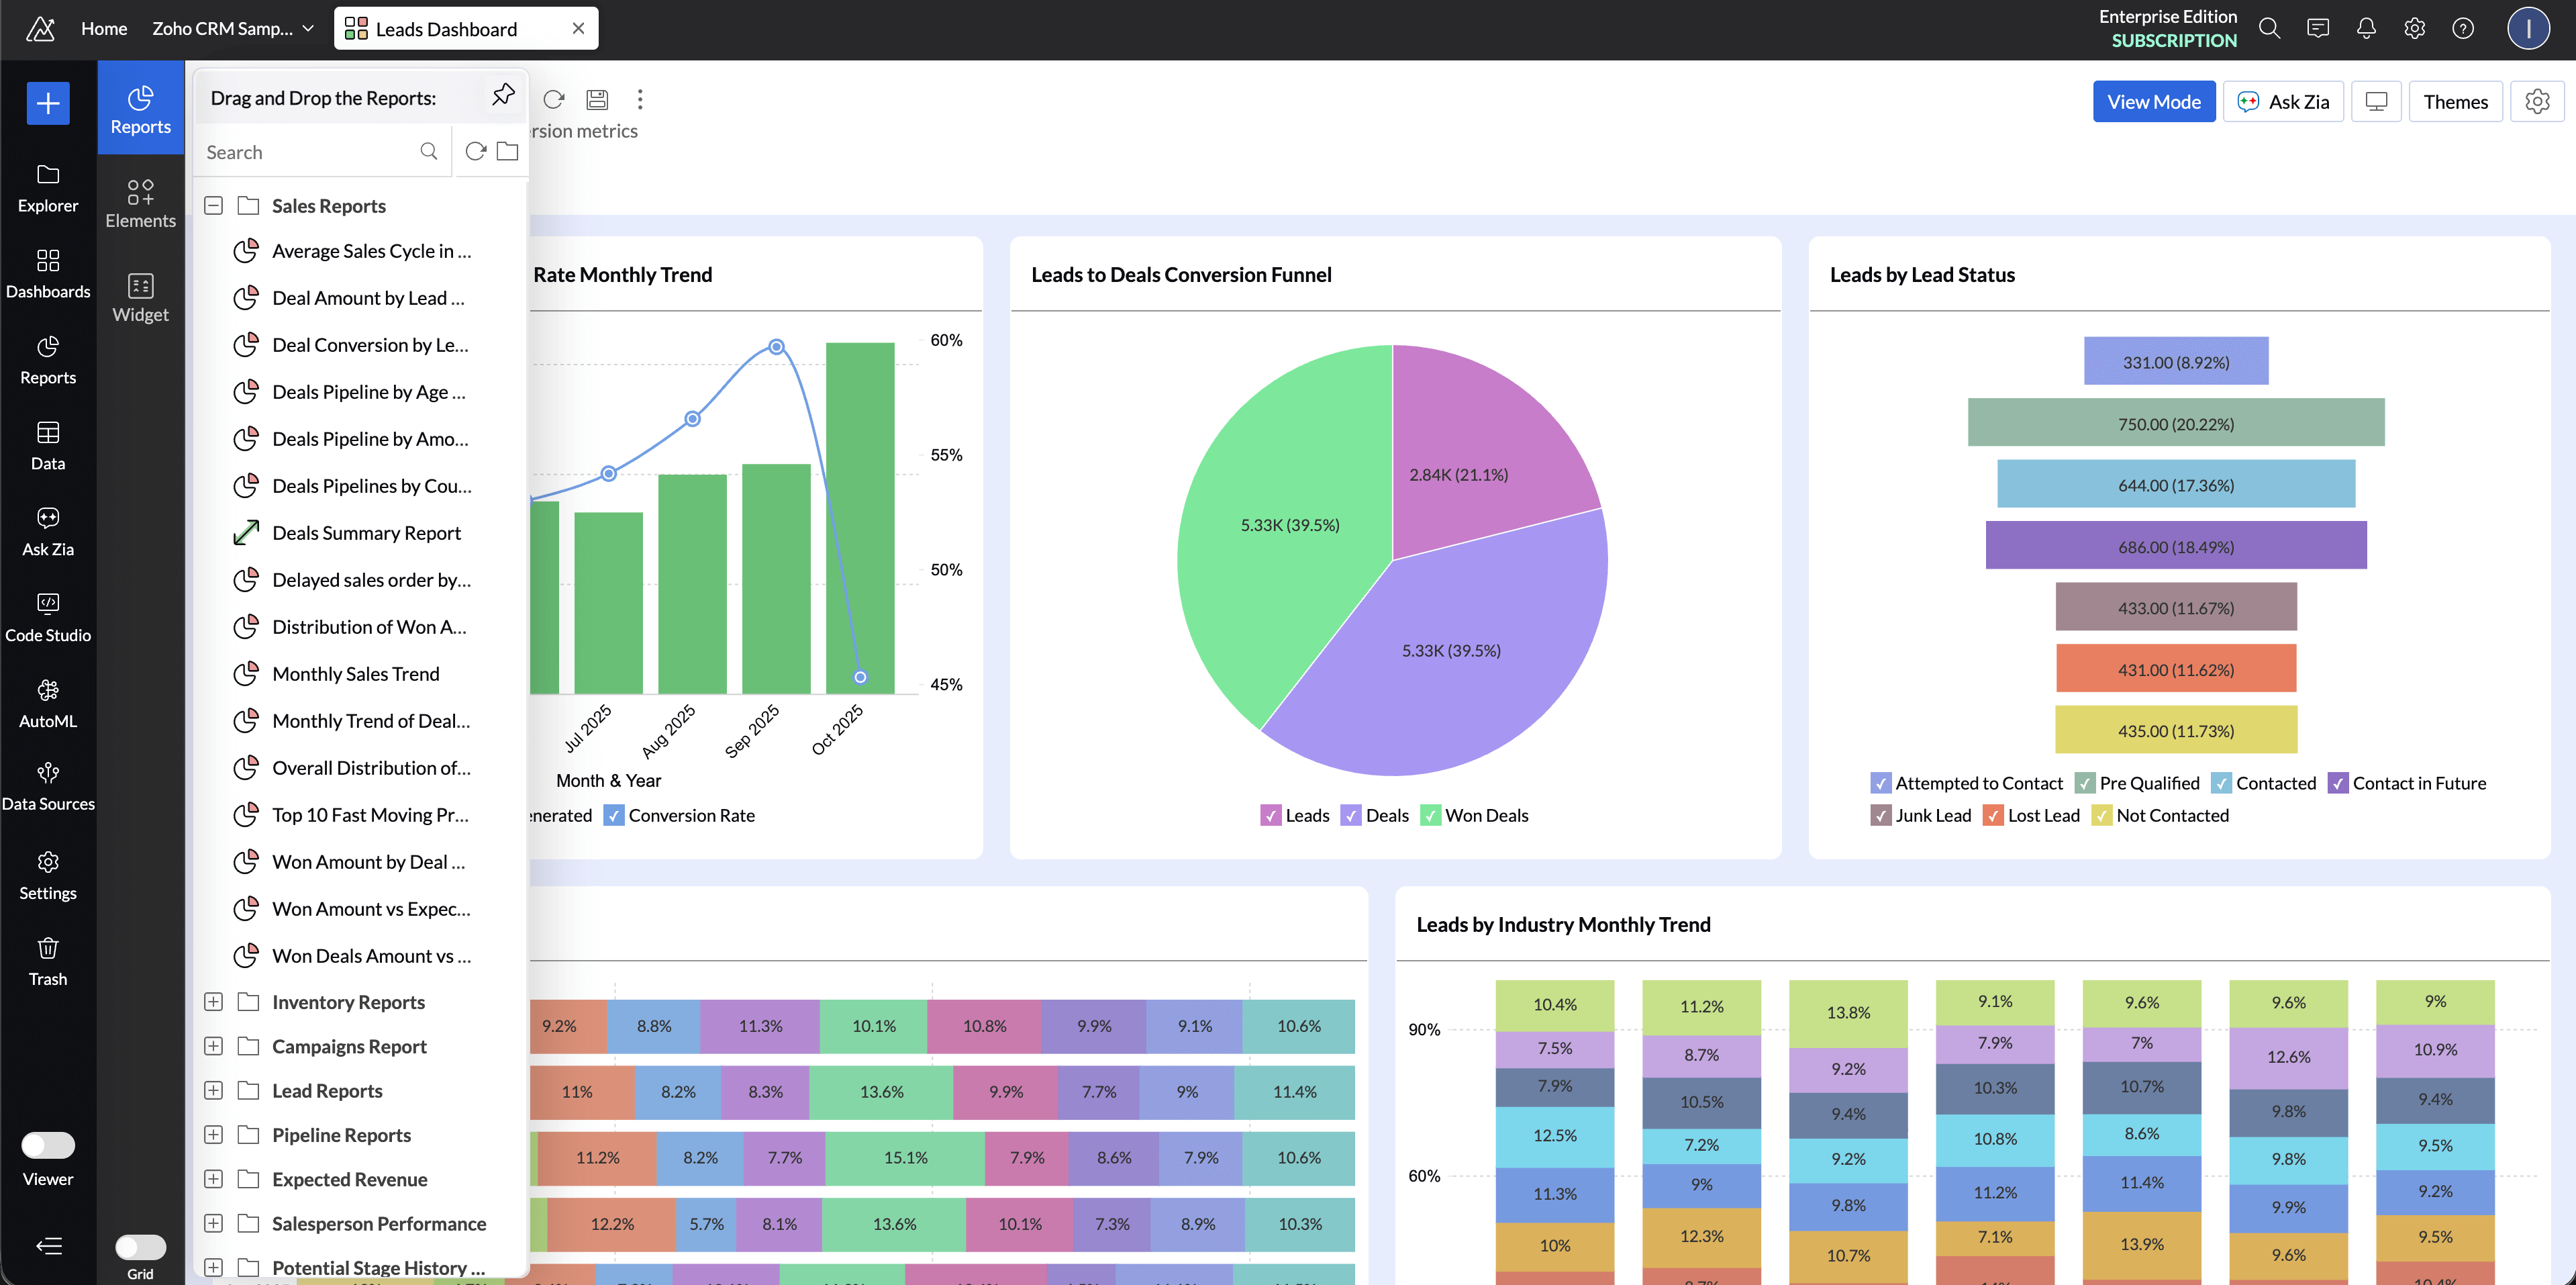Toggle the Viewer switch in the sidebar
This screenshot has width=2576, height=1285.
pyautogui.click(x=47, y=1145)
